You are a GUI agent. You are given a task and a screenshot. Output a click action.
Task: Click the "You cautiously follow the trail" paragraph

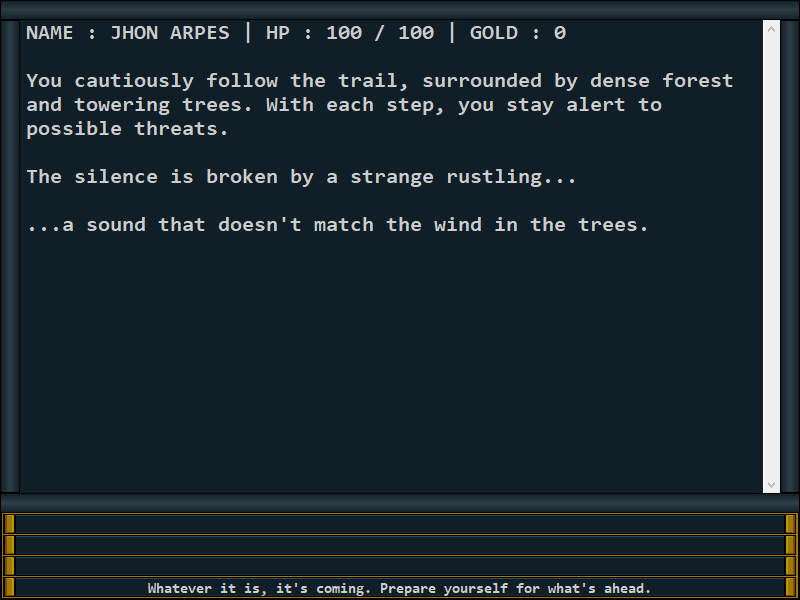(380, 105)
